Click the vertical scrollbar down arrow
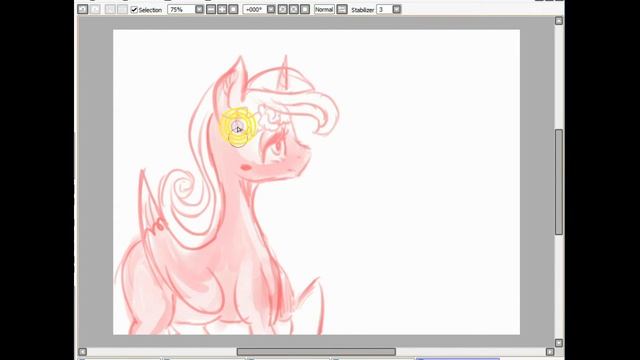Image resolution: width=640 pixels, height=360 pixels. point(559,343)
